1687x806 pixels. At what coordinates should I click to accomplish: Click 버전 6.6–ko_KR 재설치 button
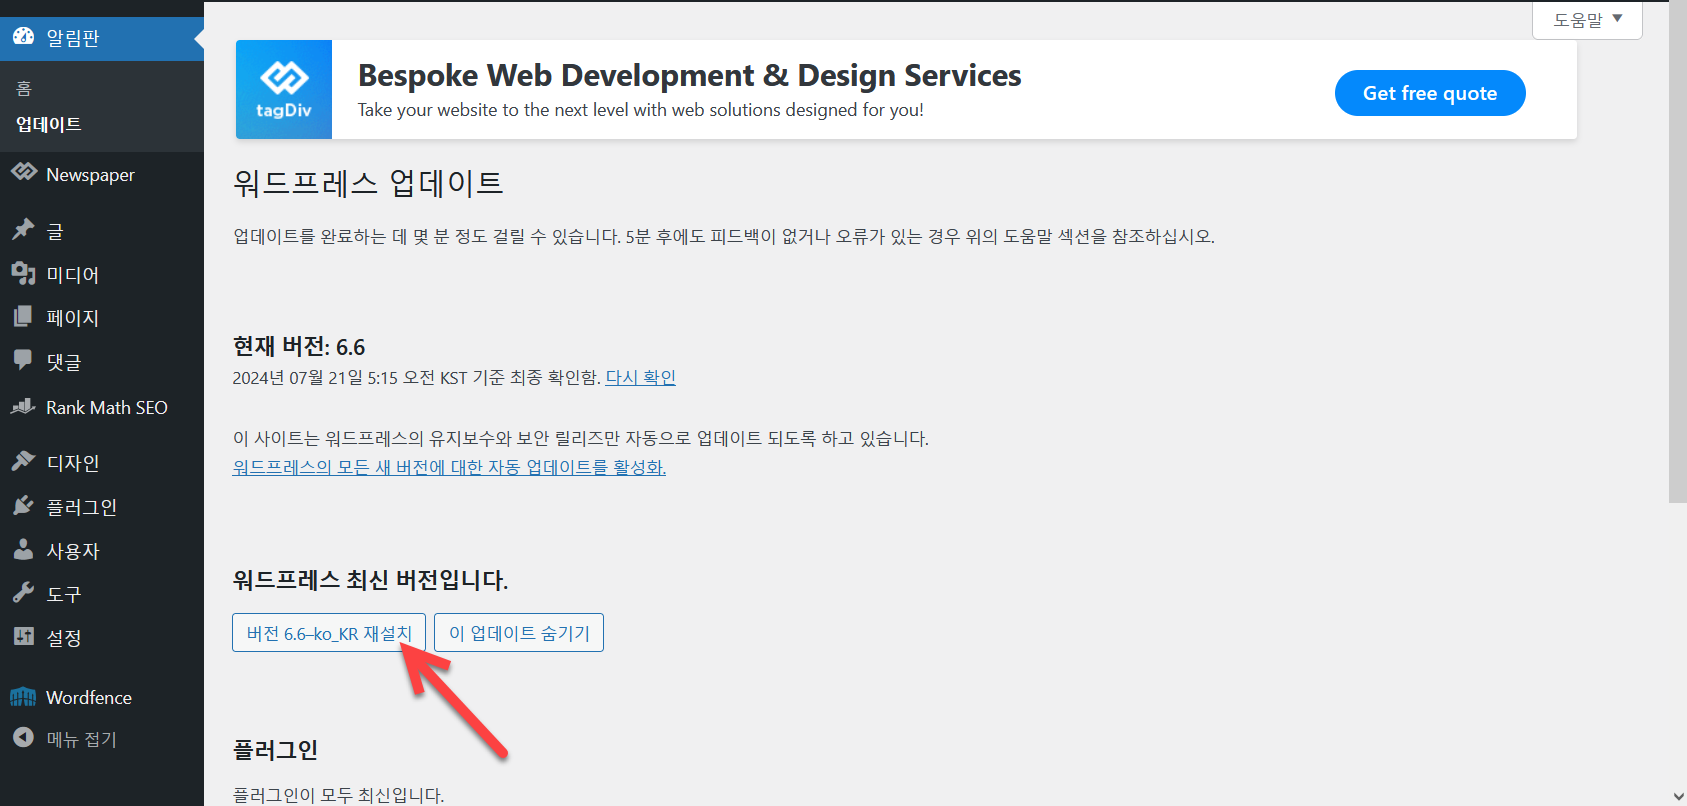[x=329, y=633]
